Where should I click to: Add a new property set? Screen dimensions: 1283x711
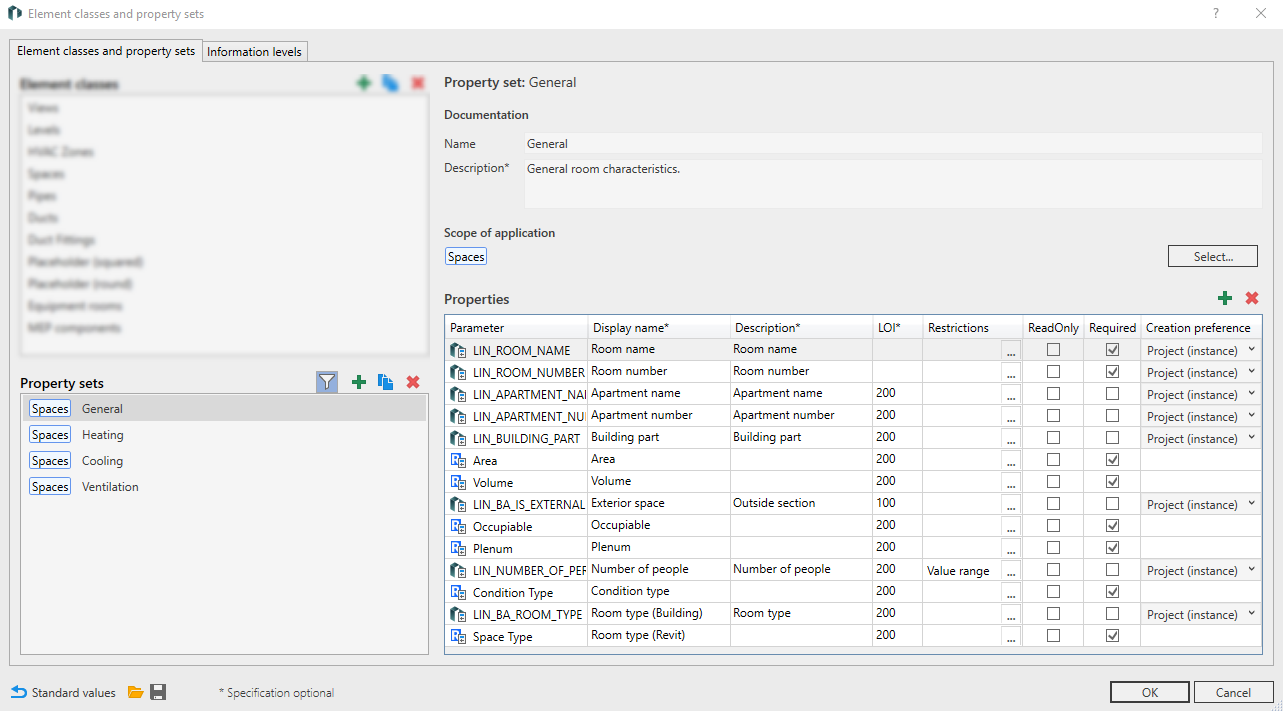[359, 382]
